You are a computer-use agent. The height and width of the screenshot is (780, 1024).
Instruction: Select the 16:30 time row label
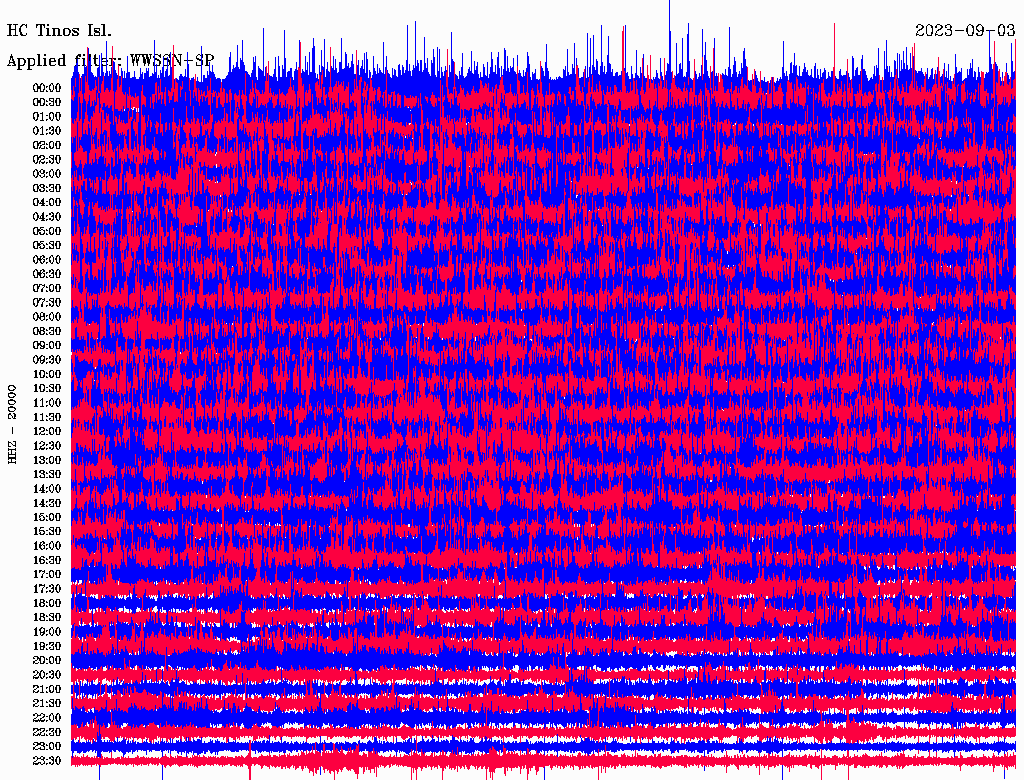pos(47,561)
